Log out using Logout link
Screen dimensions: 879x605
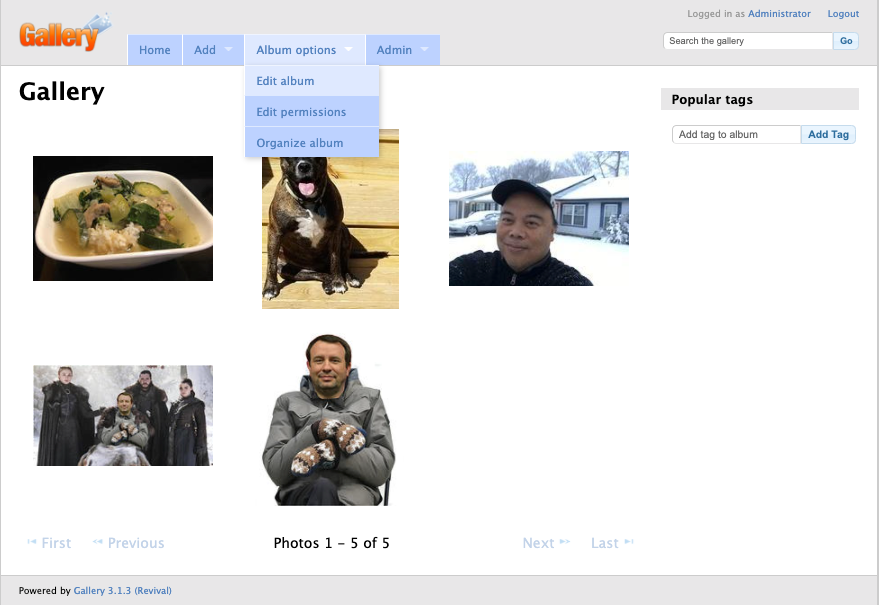point(842,14)
